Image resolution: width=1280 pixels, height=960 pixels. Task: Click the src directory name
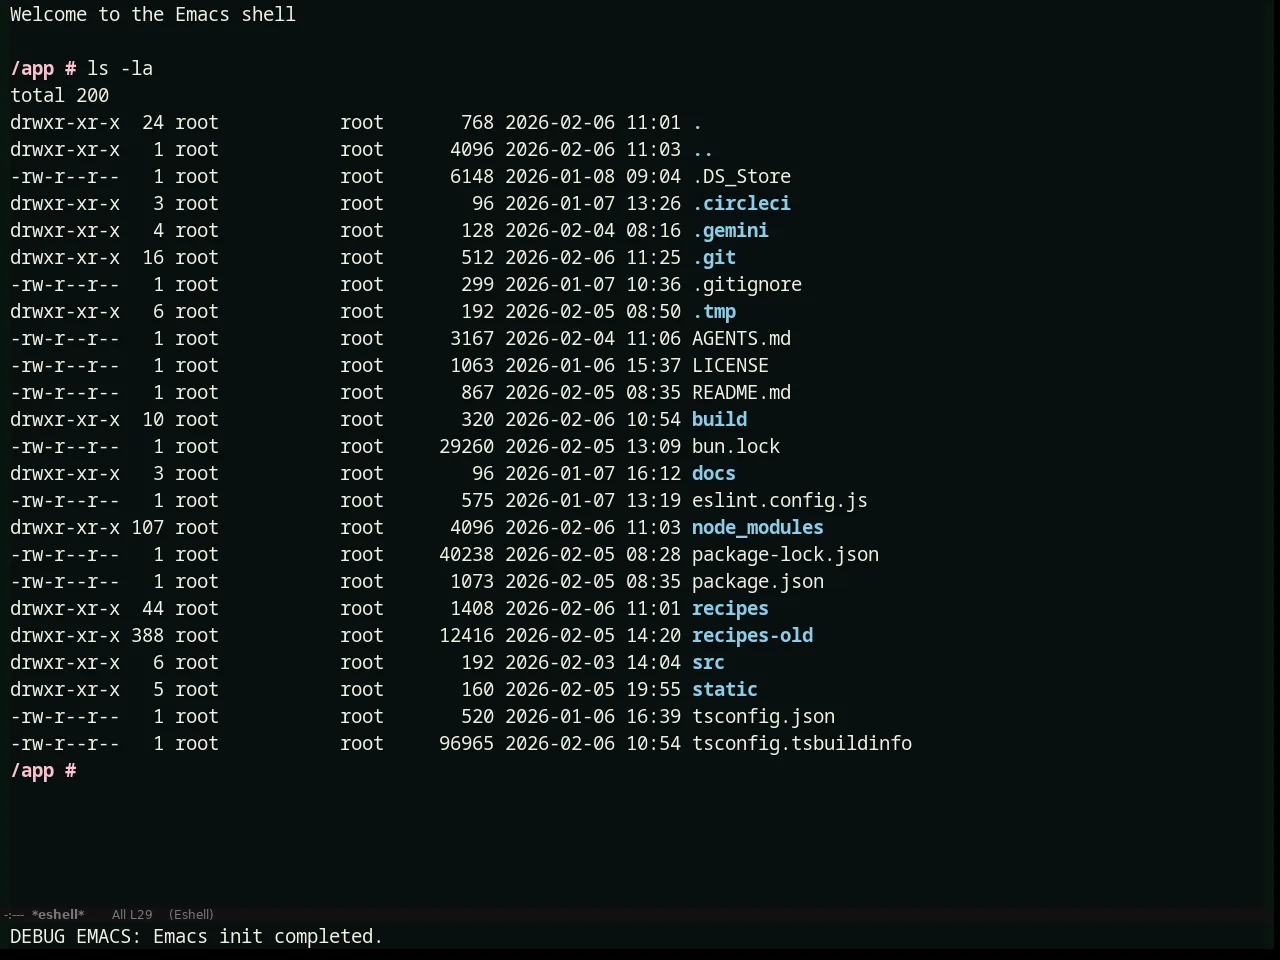click(708, 662)
